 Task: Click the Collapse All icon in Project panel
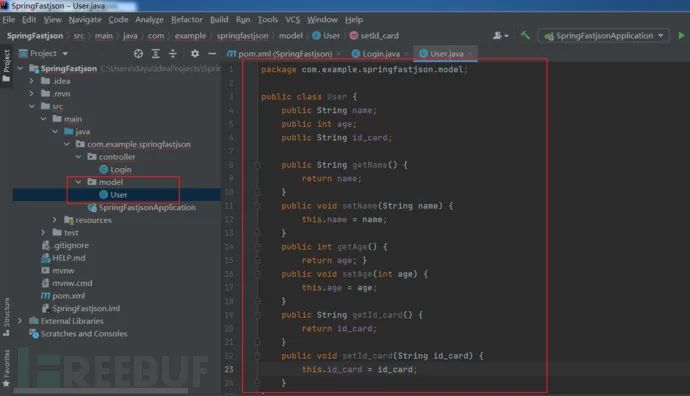click(173, 54)
